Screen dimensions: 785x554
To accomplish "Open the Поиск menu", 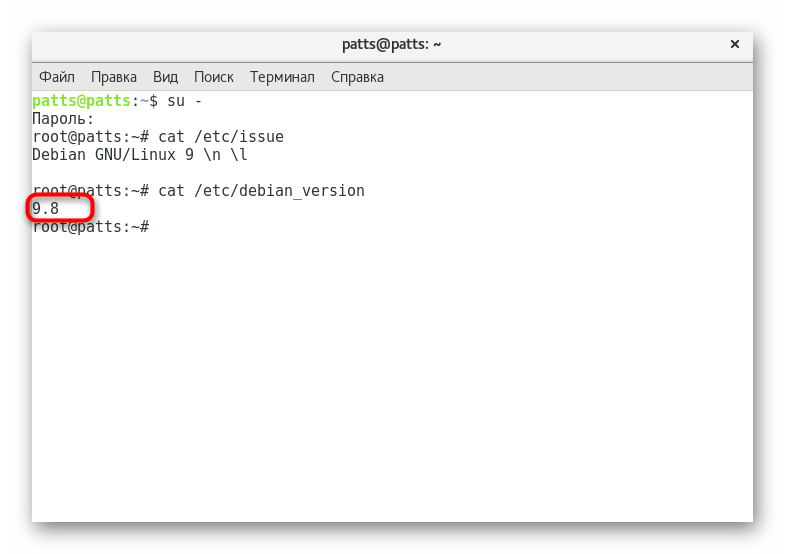I will tap(214, 77).
